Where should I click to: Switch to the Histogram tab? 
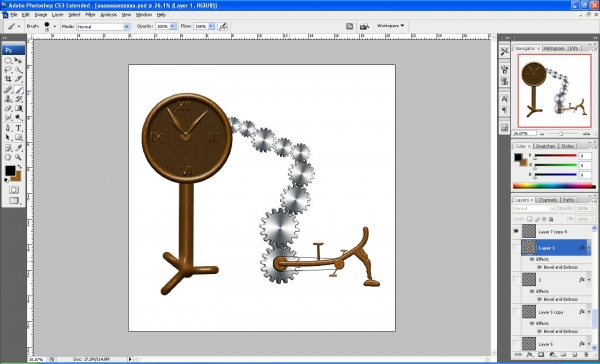(x=554, y=48)
